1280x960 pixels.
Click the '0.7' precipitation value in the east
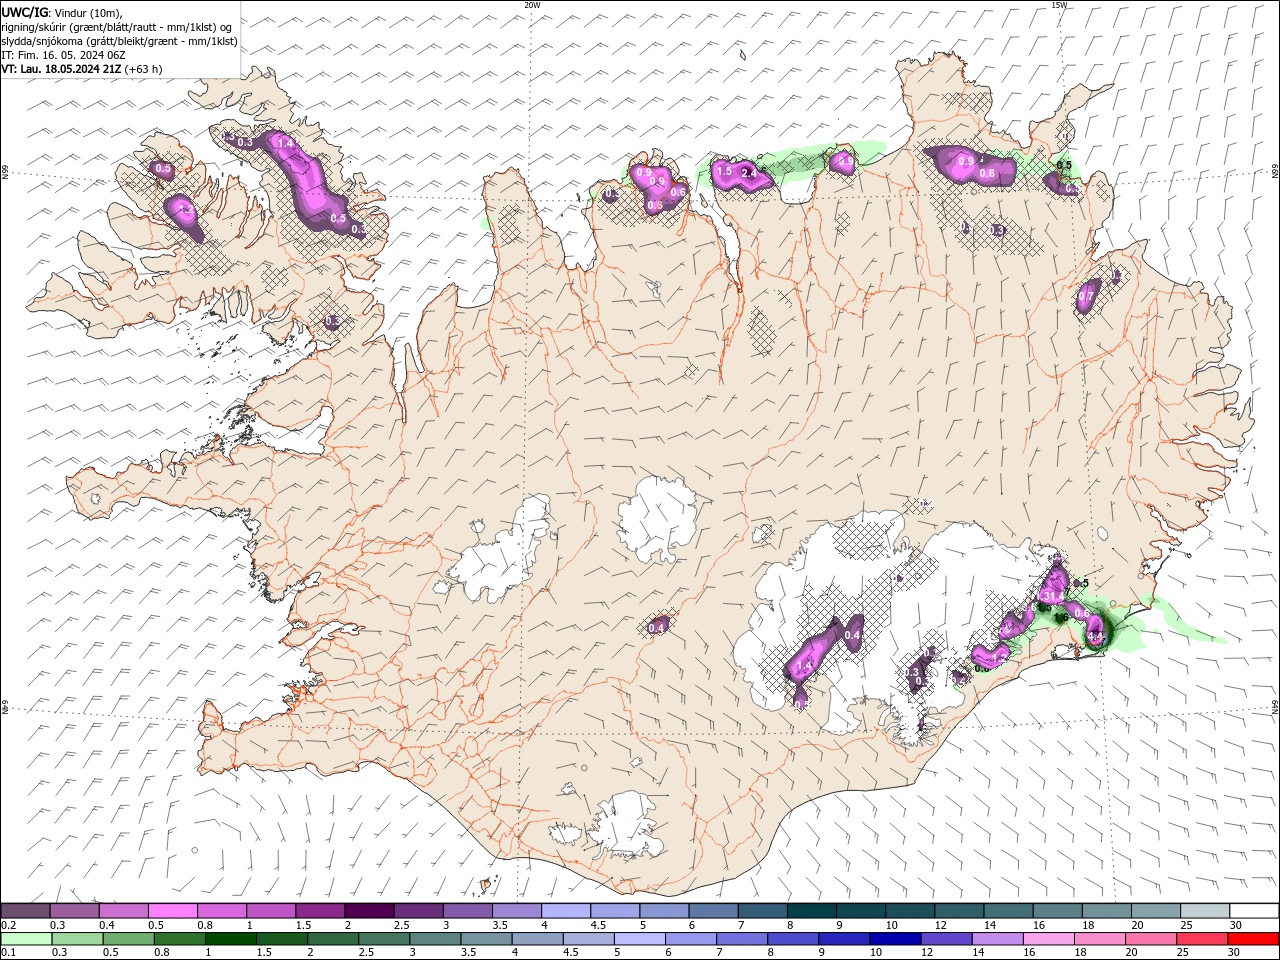coord(1086,297)
